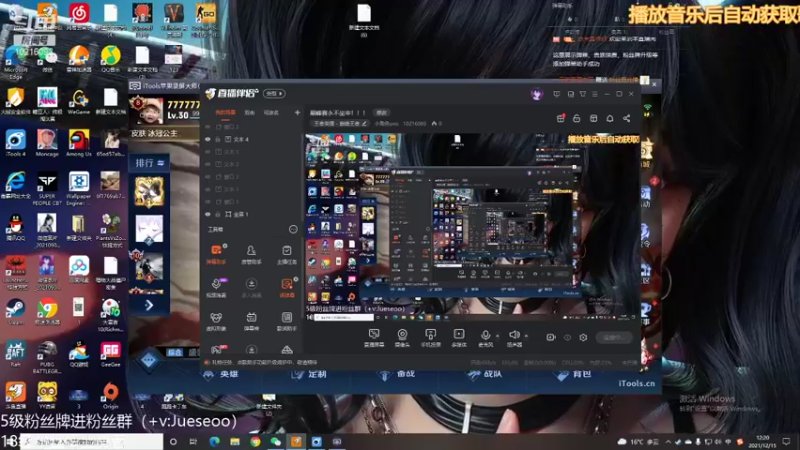800x450 pixels.
Task: Open the user avatar in the title bar
Action: [x=536, y=94]
